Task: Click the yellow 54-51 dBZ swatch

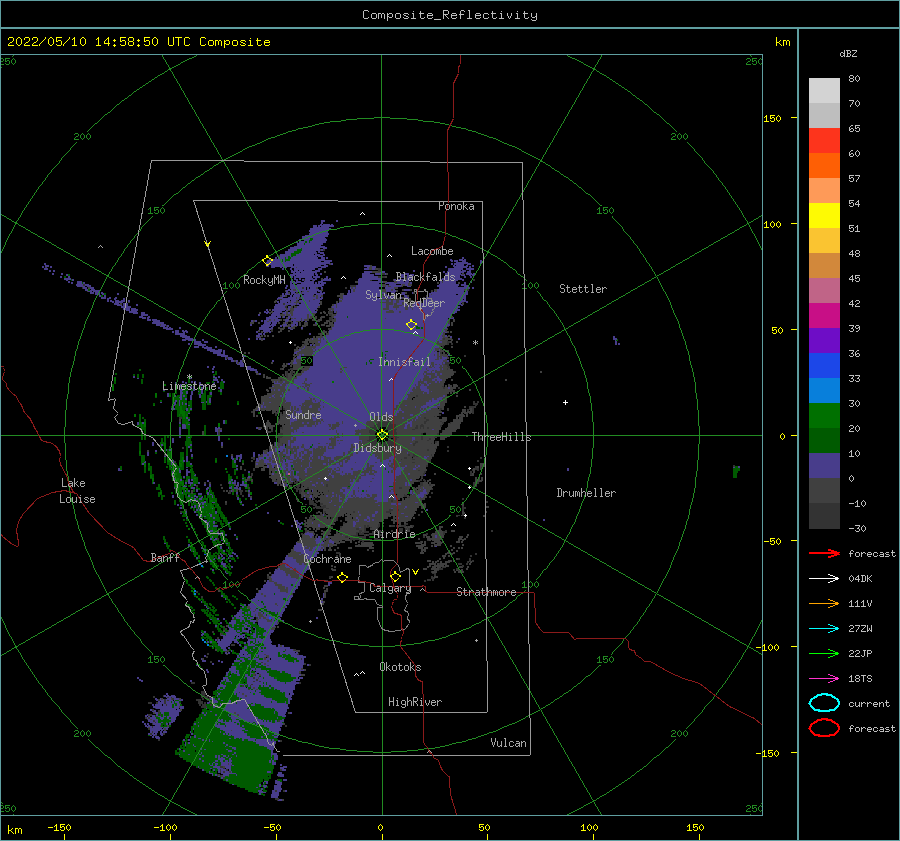Action: coord(824,216)
